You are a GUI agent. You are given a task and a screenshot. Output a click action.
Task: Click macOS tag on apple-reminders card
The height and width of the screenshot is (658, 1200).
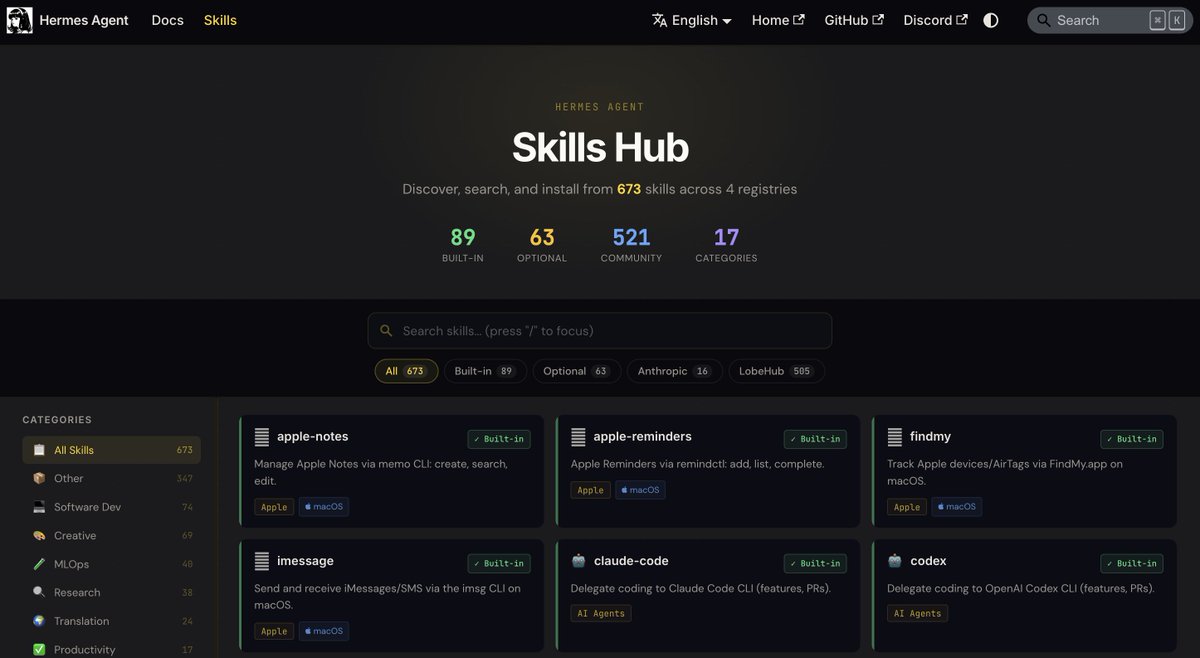tap(640, 490)
